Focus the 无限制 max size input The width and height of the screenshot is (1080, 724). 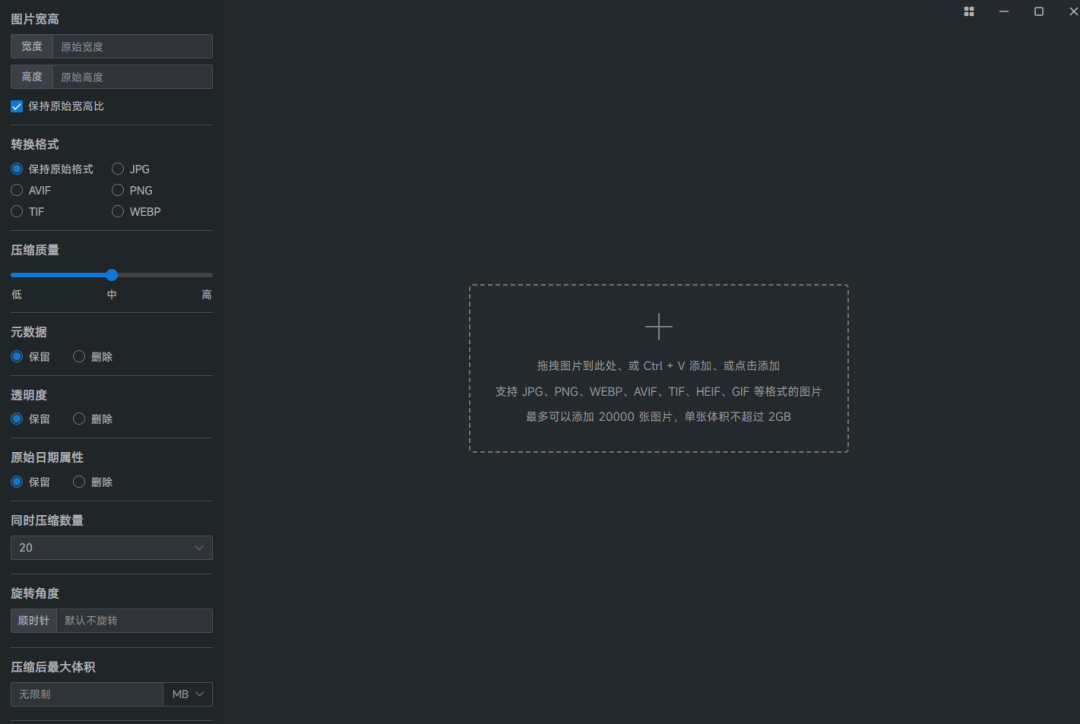coord(87,694)
